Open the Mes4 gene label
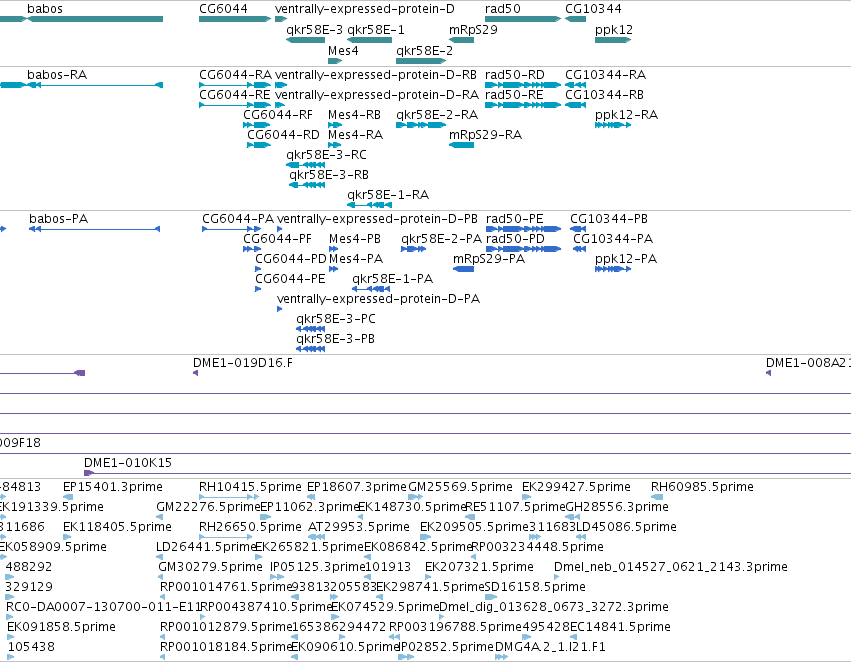851x662 pixels. click(343, 50)
